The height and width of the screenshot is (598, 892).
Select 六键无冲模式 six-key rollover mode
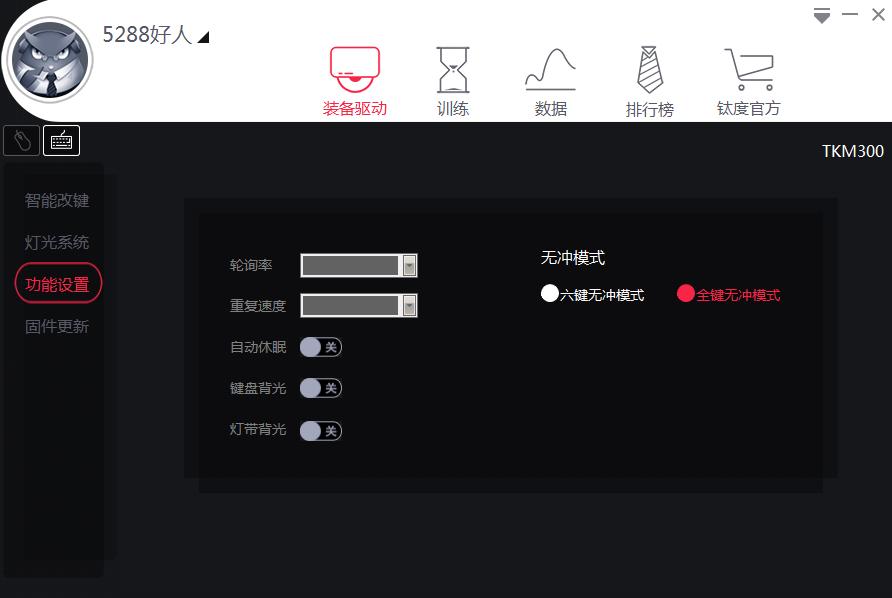pos(550,294)
